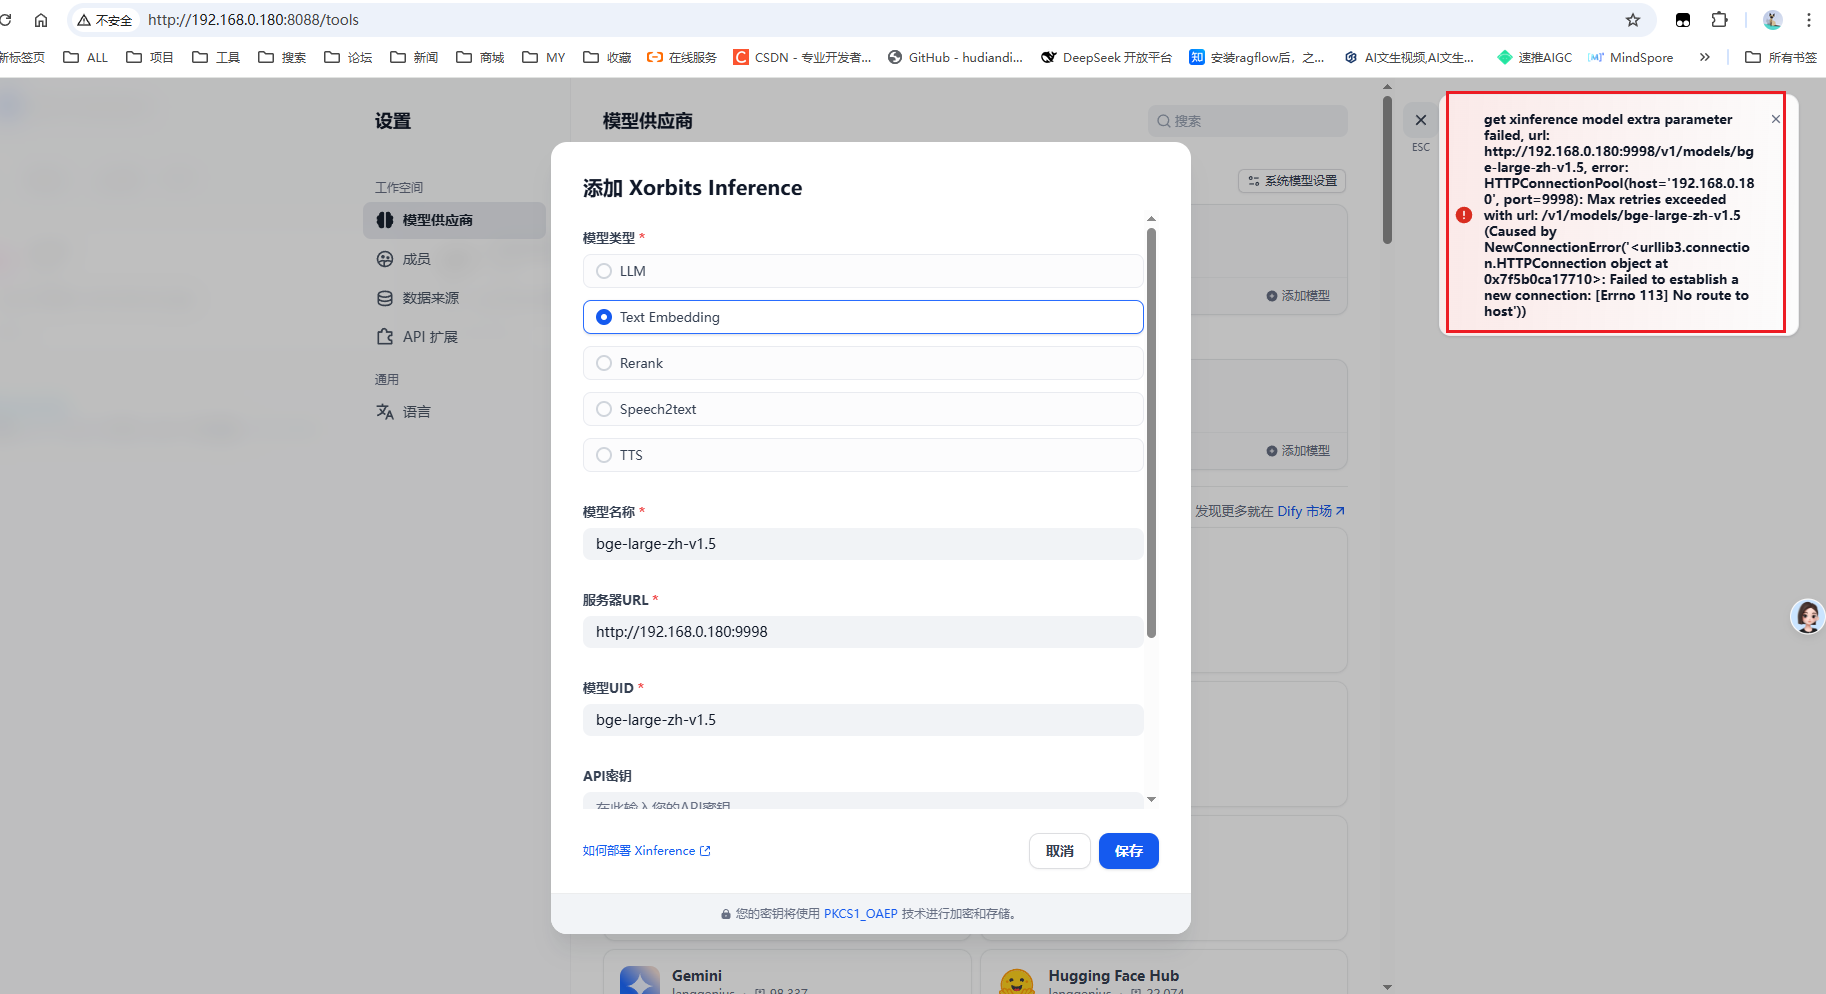
Task: Click the side-panel icon beside the star
Action: coord(1683,20)
